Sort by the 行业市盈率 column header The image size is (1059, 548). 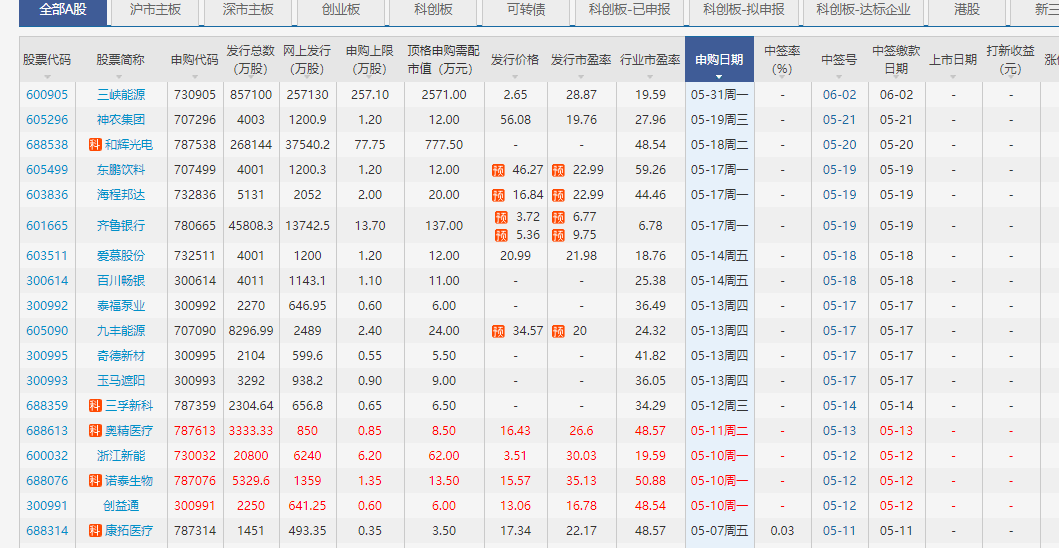(650, 59)
